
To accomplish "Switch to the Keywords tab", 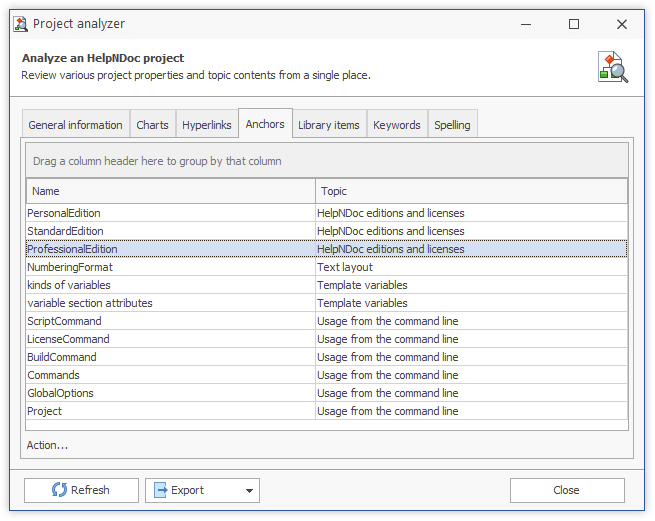I will [x=397, y=125].
